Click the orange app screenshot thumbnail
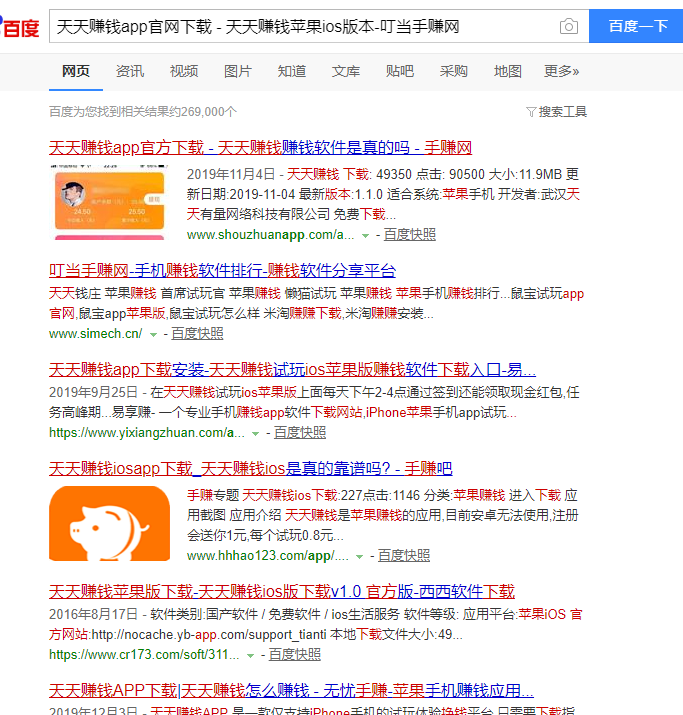Image resolution: width=683 pixels, height=715 pixels. point(109,202)
